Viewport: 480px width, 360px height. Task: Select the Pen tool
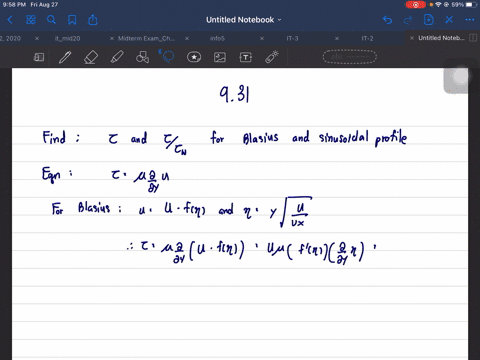(x=65, y=57)
